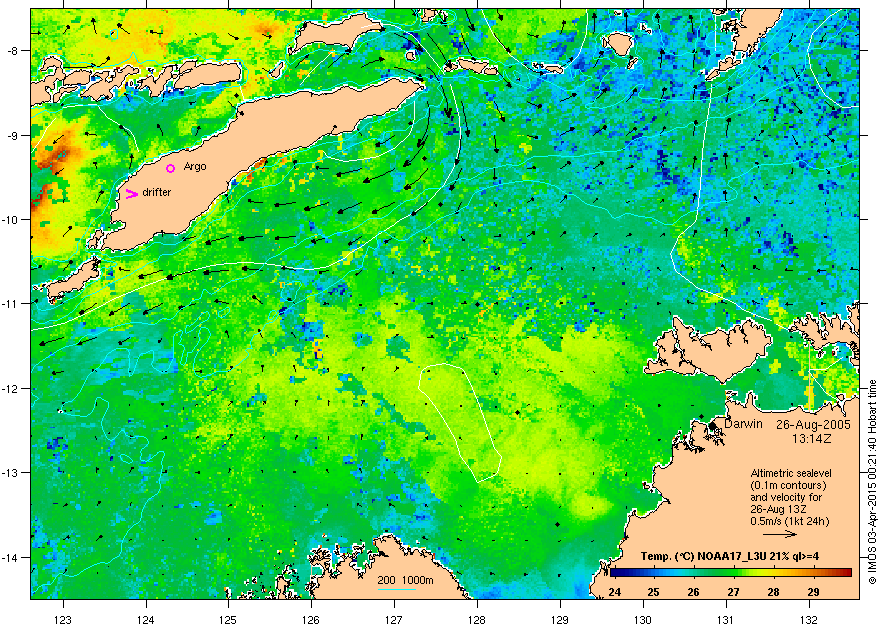Click the color scale value 27
Screen dimensions: 880x630
pyautogui.click(x=734, y=592)
